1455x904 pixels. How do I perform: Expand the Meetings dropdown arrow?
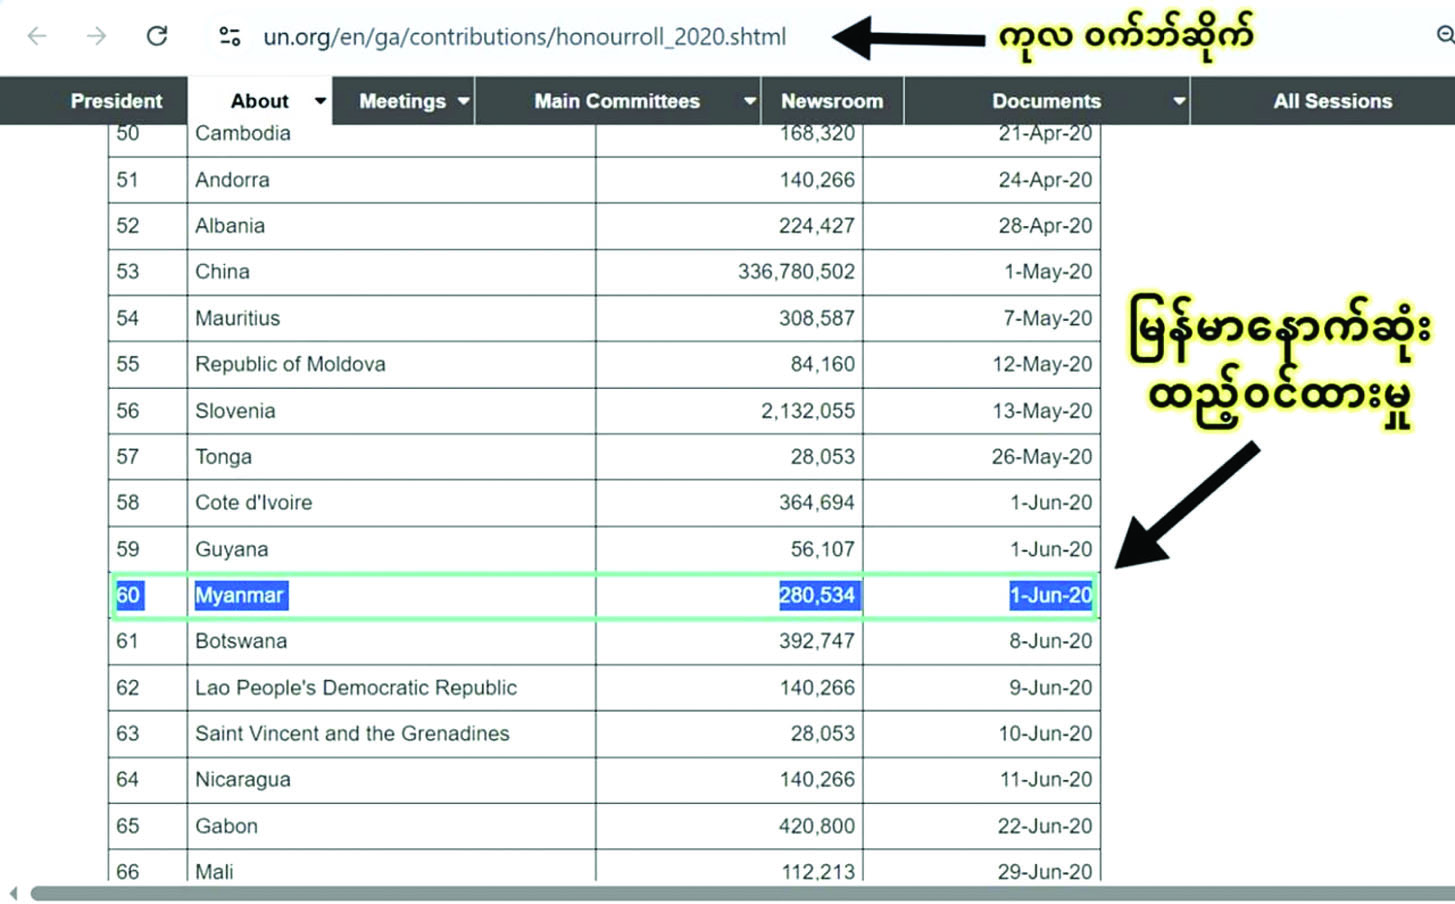(463, 101)
